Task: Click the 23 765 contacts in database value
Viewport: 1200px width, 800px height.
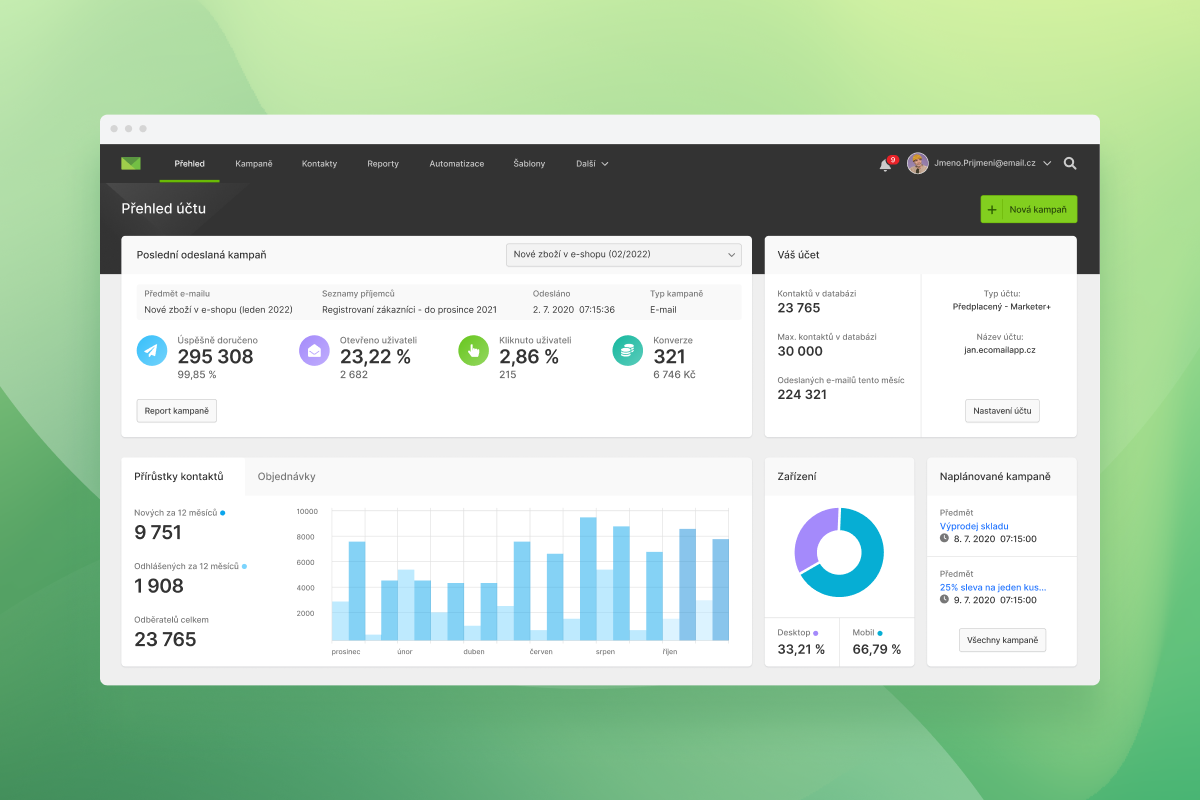Action: pyautogui.click(x=799, y=308)
